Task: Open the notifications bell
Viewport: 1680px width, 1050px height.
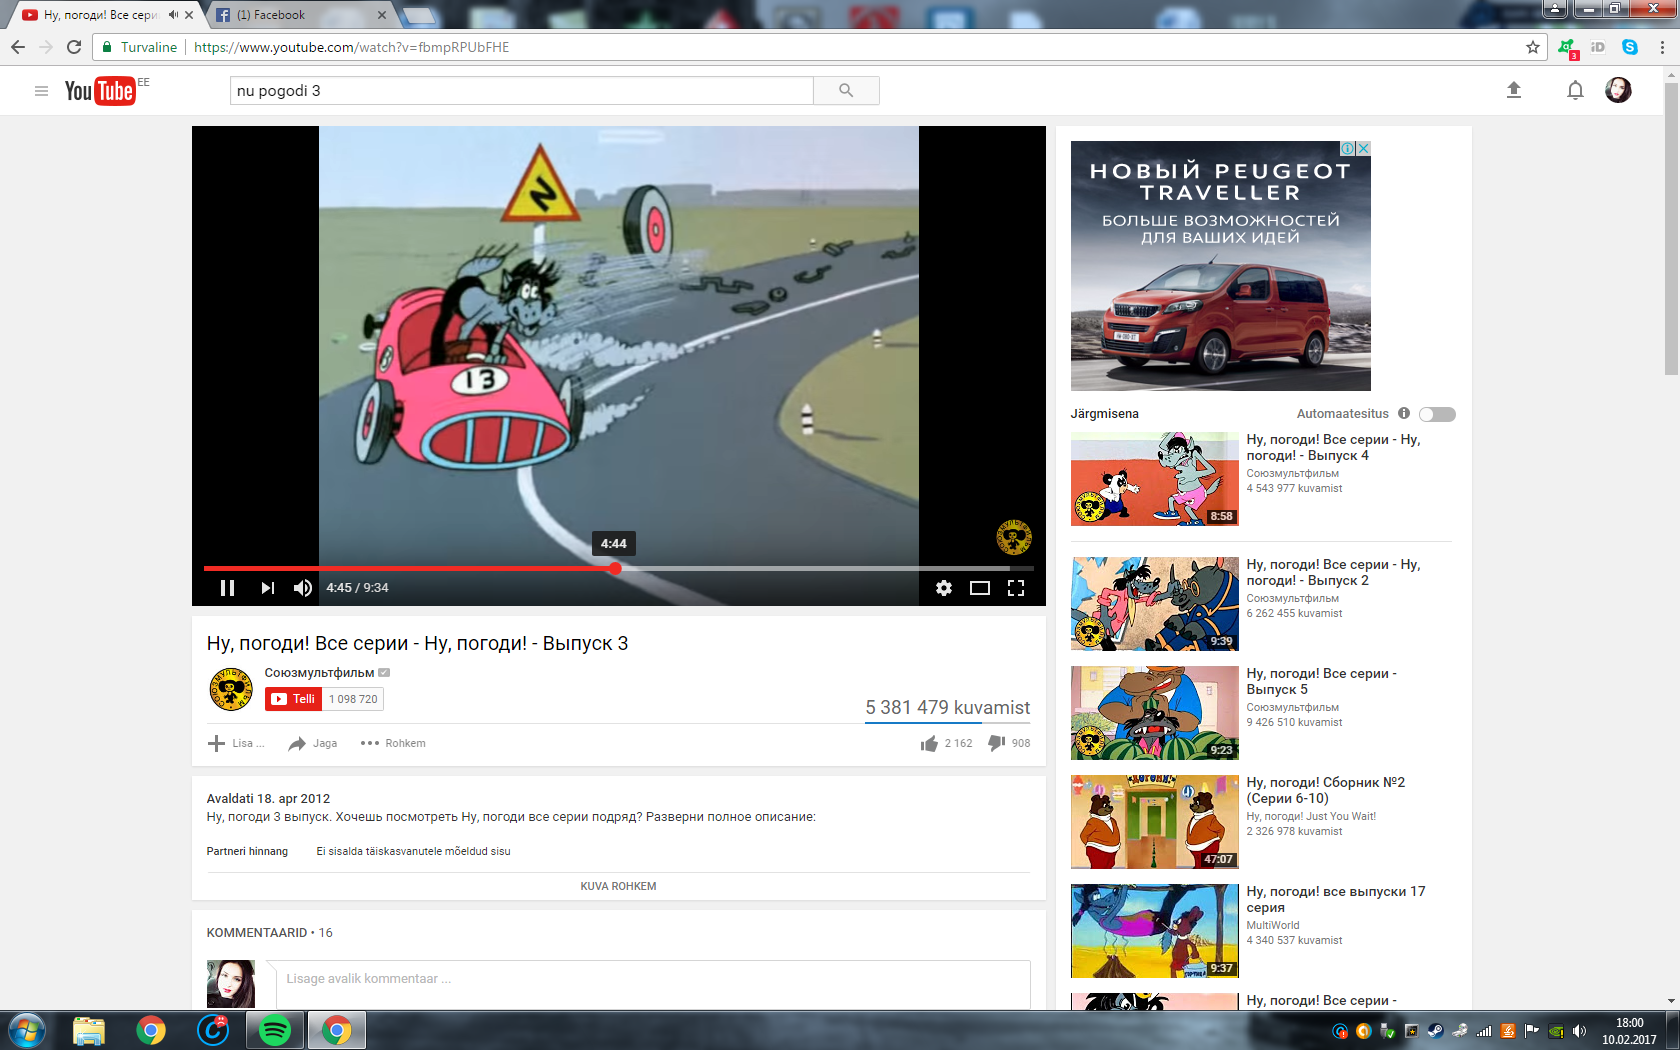Action: (x=1575, y=91)
